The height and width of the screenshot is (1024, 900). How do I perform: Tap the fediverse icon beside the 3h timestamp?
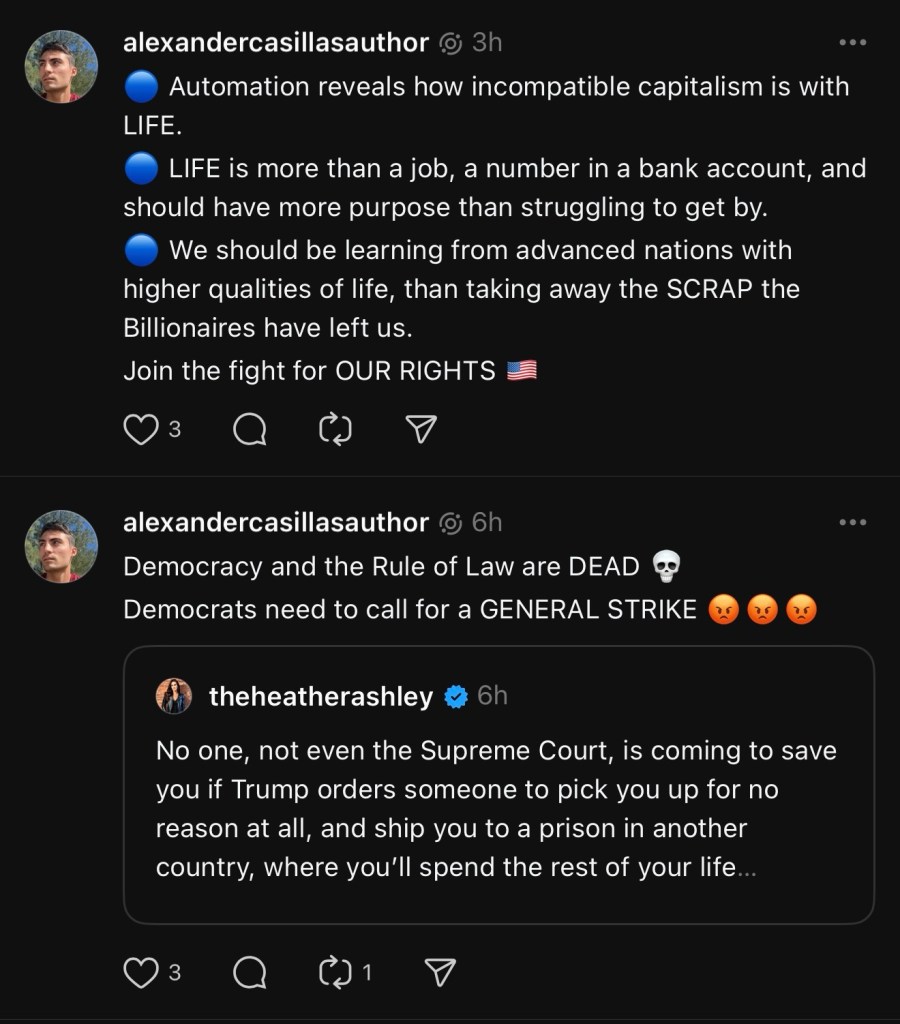(451, 43)
